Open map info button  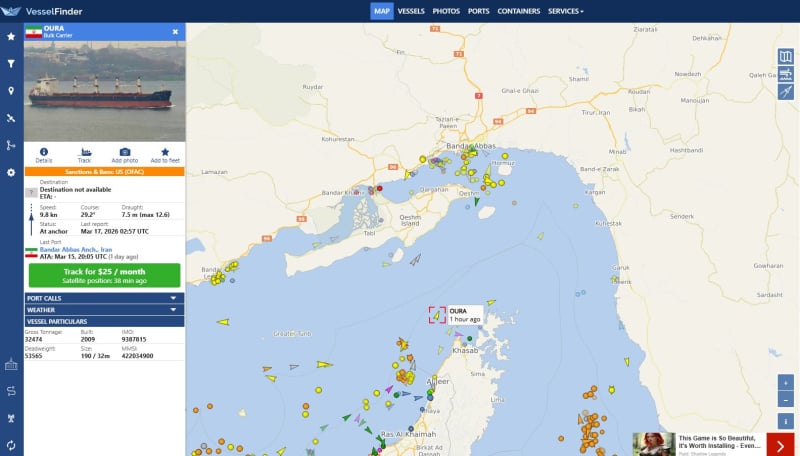(786, 421)
